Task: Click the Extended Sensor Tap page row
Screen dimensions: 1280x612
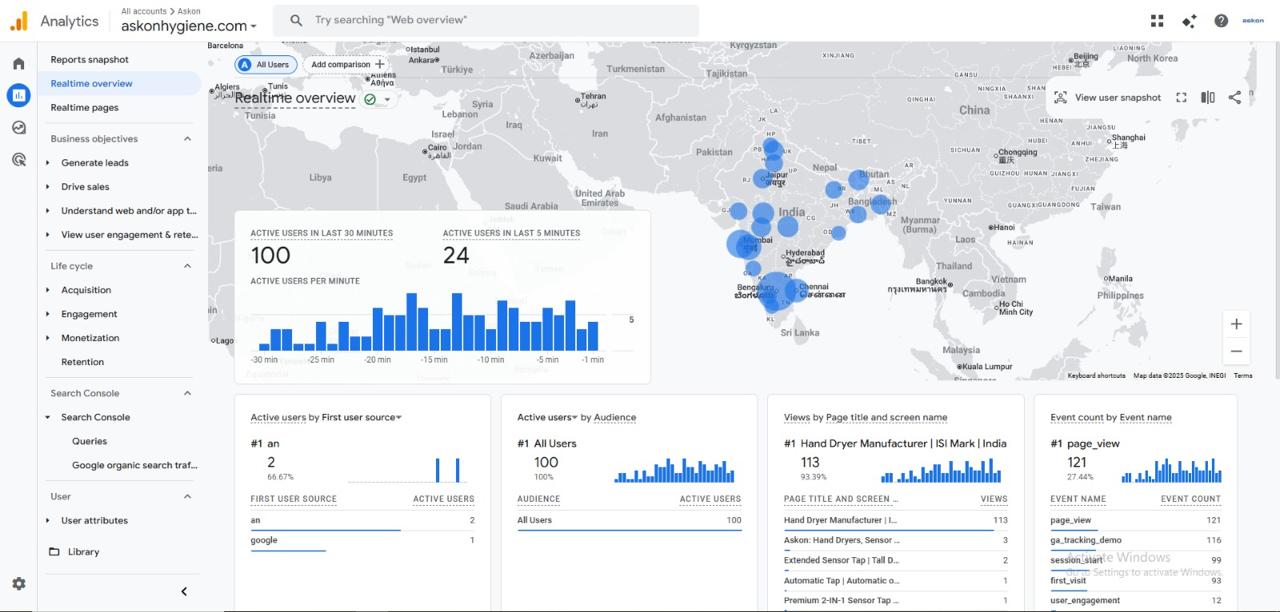Action: 896,560
